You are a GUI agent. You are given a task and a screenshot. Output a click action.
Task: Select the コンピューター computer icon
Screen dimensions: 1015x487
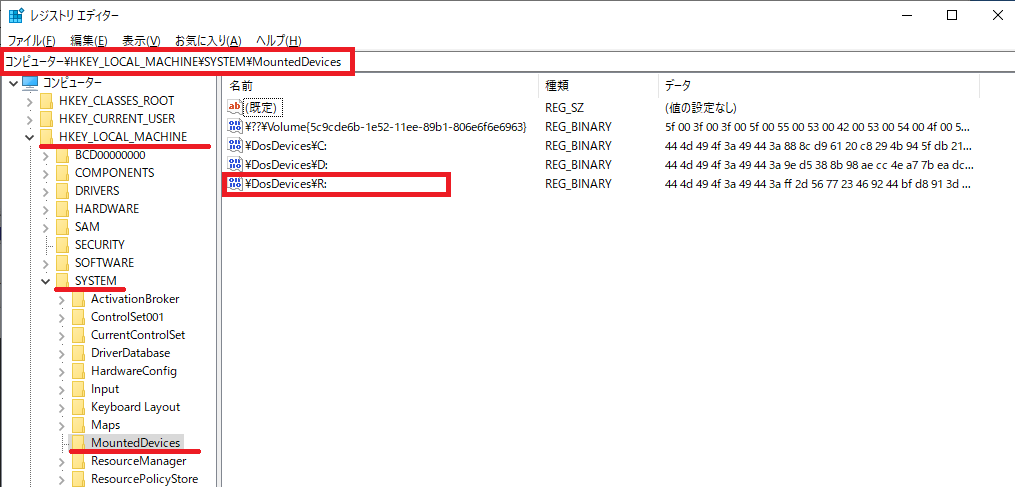click(30, 82)
